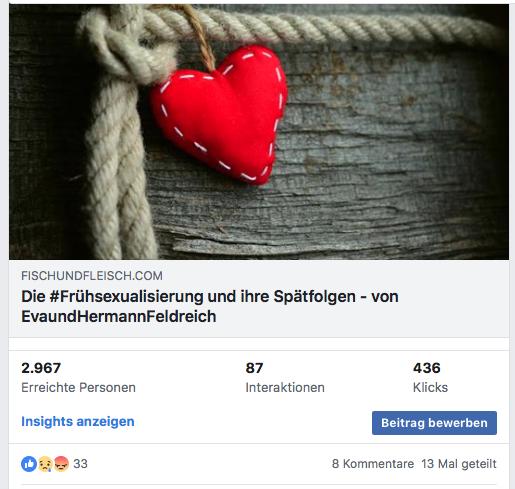Image resolution: width=515 pixels, height=489 pixels.
Task: Click the EvaundHermannFeldreich author line in title
Action: click(x=119, y=316)
